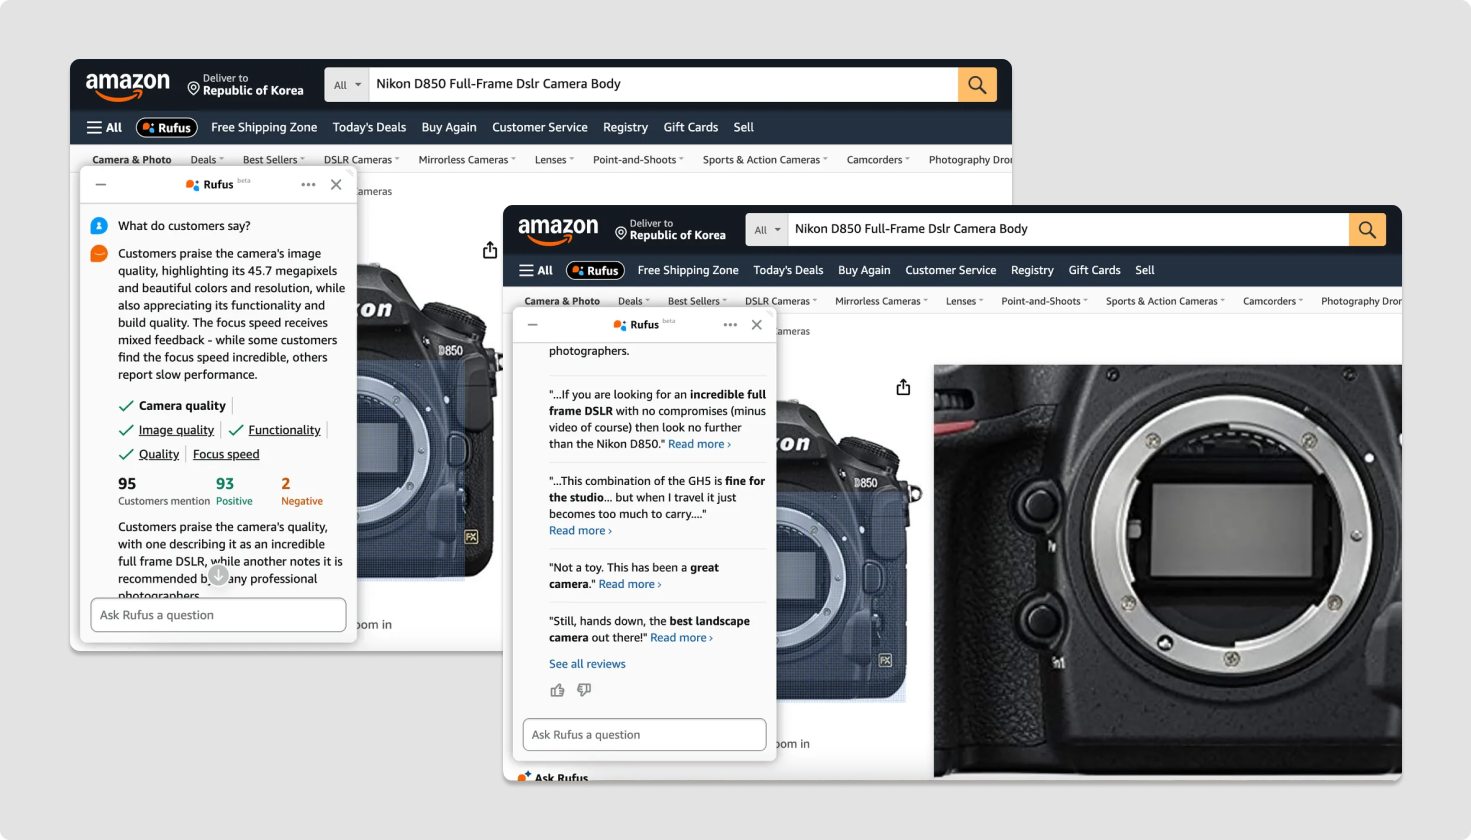Click the Rufus pill button in back window
The height and width of the screenshot is (840, 1471).
point(167,128)
